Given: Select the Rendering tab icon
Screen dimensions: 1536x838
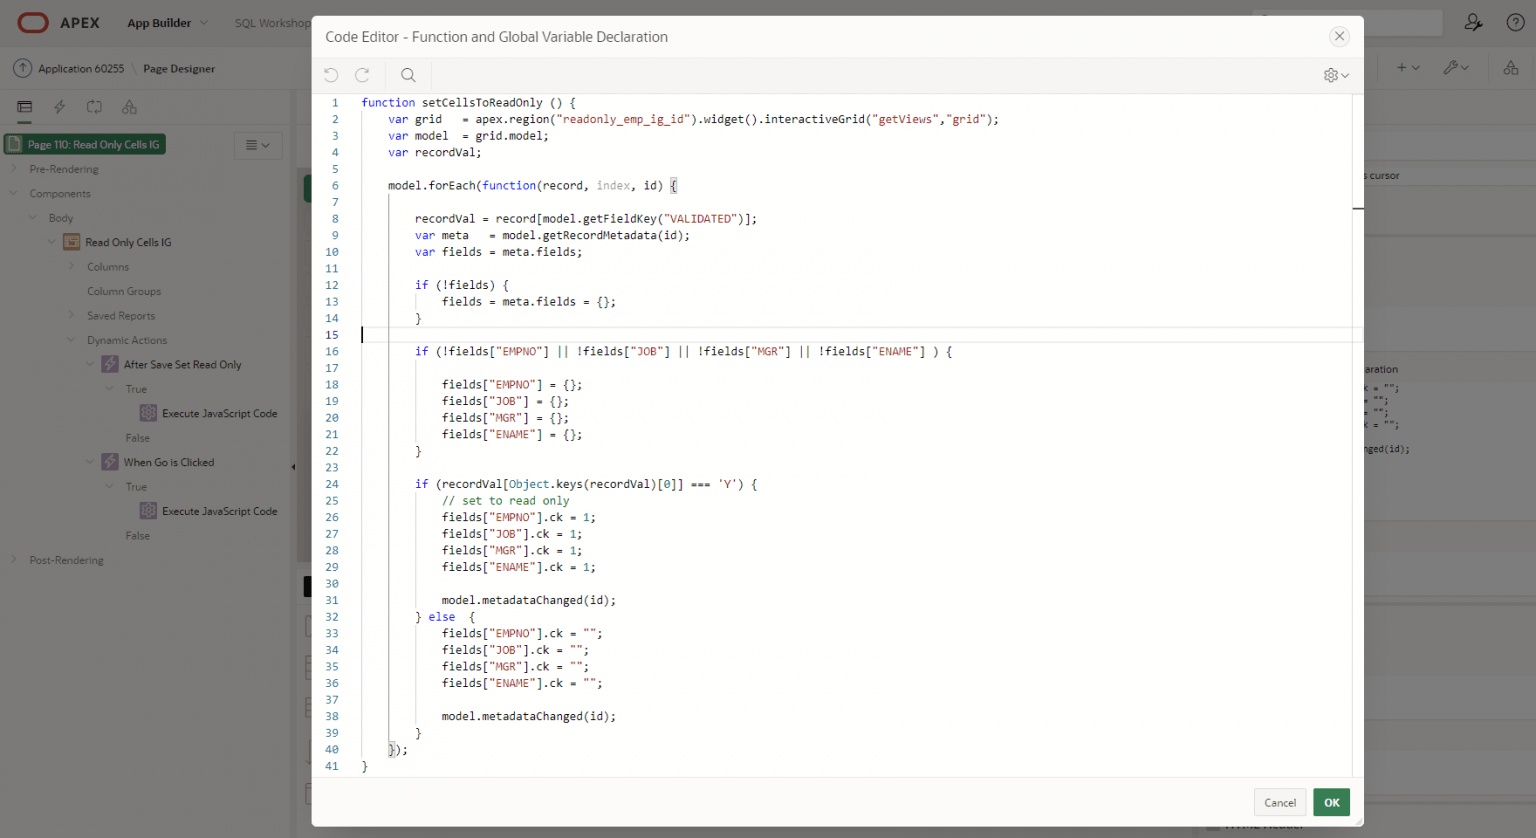Looking at the screenshot, I should 23,107.
